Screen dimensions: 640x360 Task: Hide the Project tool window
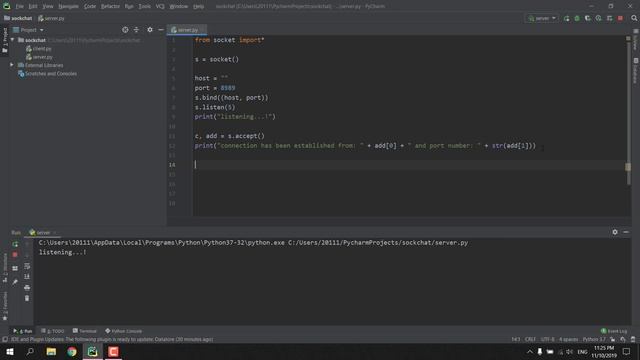coord(161,30)
